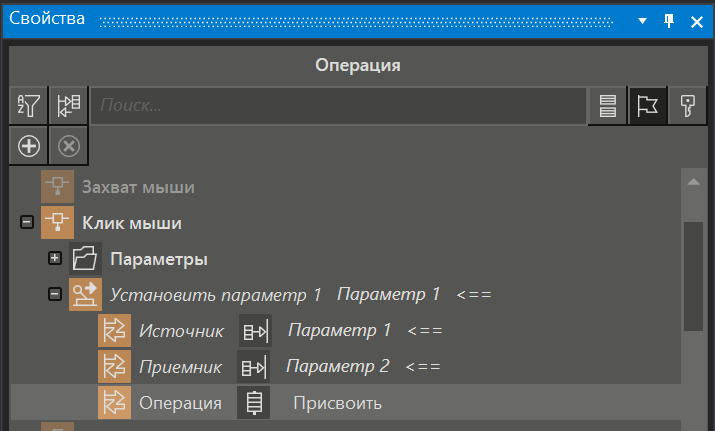Click the Источник parameter link icon
The height and width of the screenshot is (431, 715).
(x=254, y=331)
